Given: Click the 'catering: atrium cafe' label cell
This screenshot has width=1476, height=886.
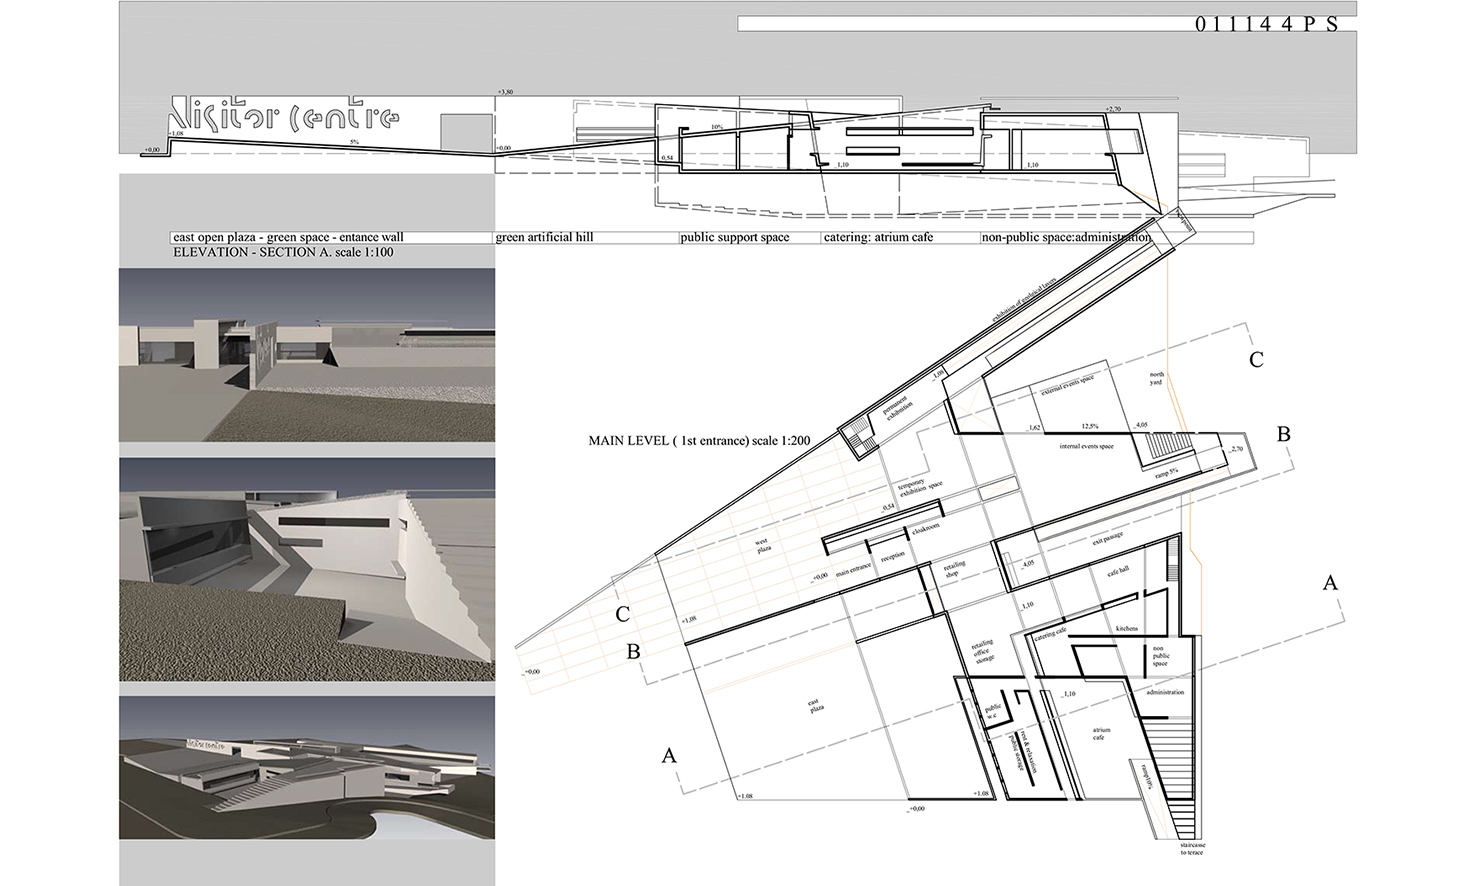Looking at the screenshot, I should coord(900,238).
